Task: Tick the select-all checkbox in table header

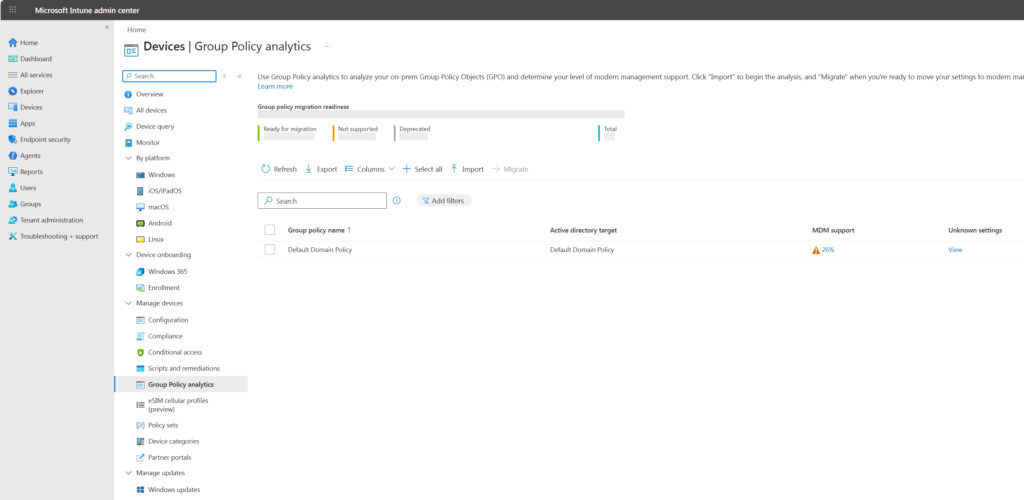Action: [x=270, y=230]
